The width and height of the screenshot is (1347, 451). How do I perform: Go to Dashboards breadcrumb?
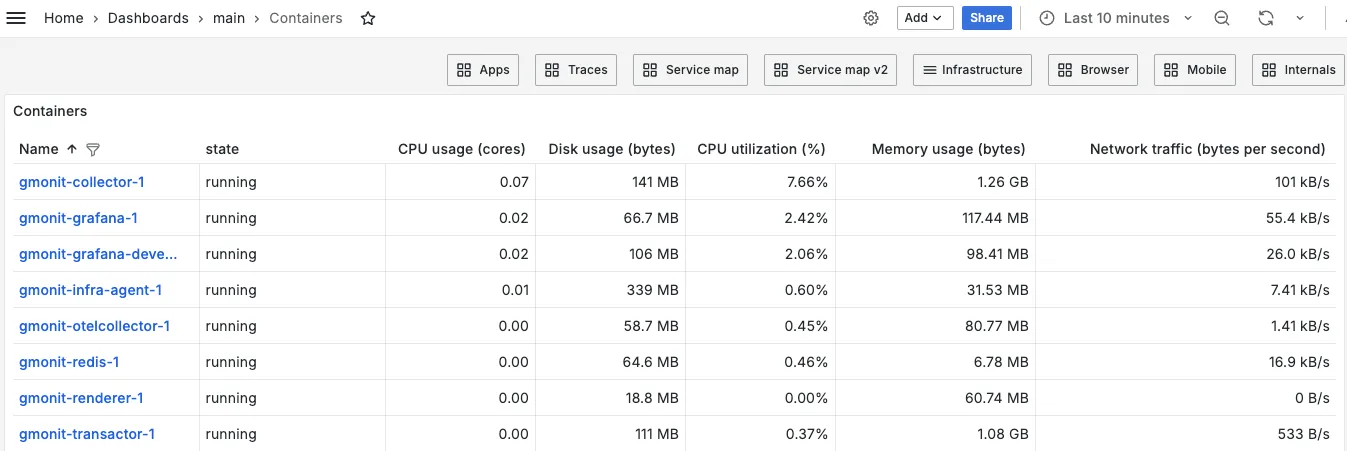(148, 18)
